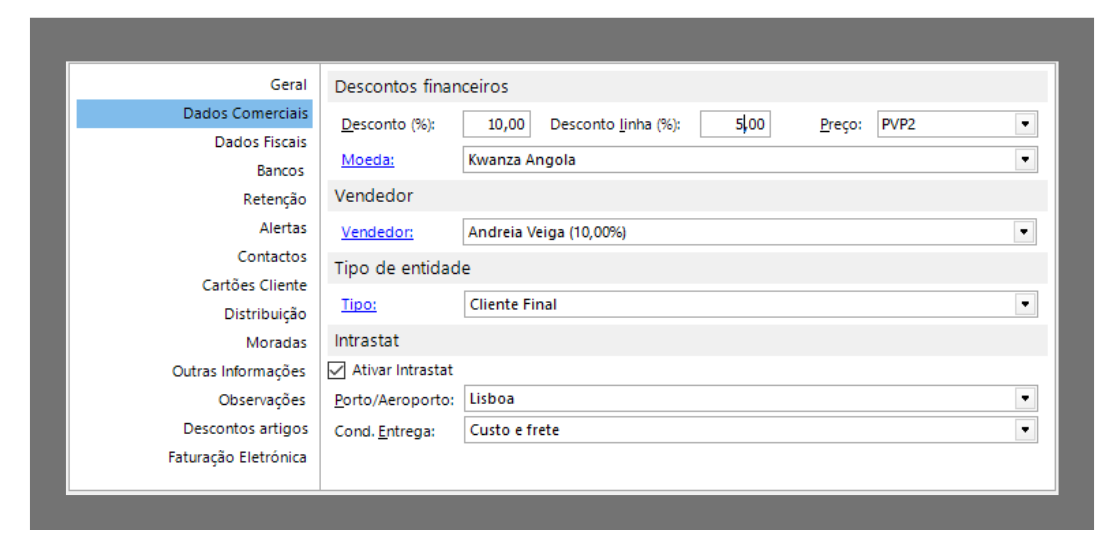Follow the Vendedor link label
This screenshot has width=1115, height=549.
pos(377,233)
